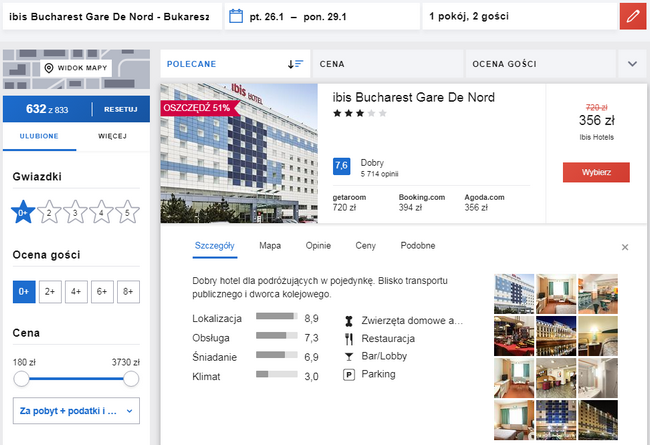This screenshot has width=650, height=445.
Task: Open the 1 pokój, 2 gości selector
Action: point(520,17)
